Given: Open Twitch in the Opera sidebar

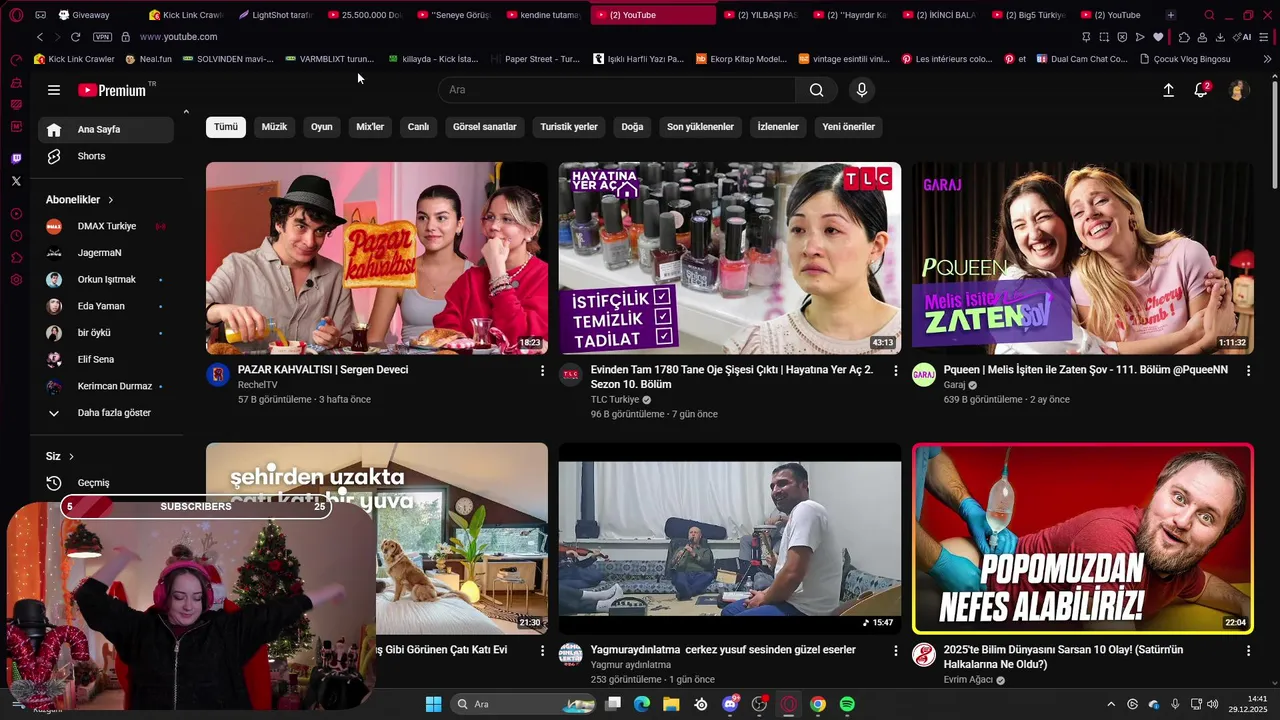Looking at the screenshot, I should (16, 159).
